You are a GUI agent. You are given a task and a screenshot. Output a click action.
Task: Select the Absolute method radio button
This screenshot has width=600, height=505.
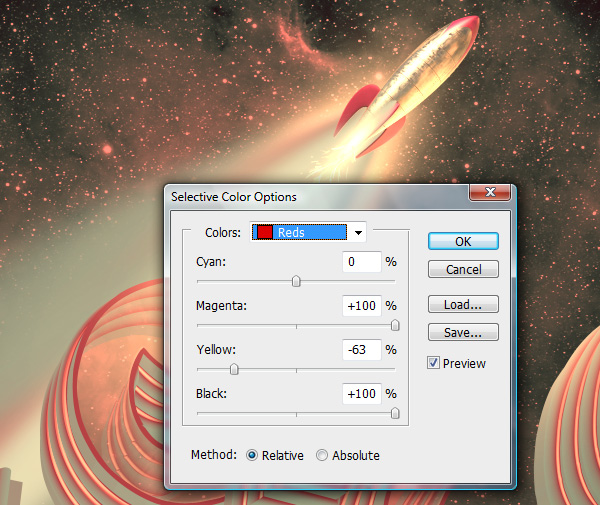[322, 455]
